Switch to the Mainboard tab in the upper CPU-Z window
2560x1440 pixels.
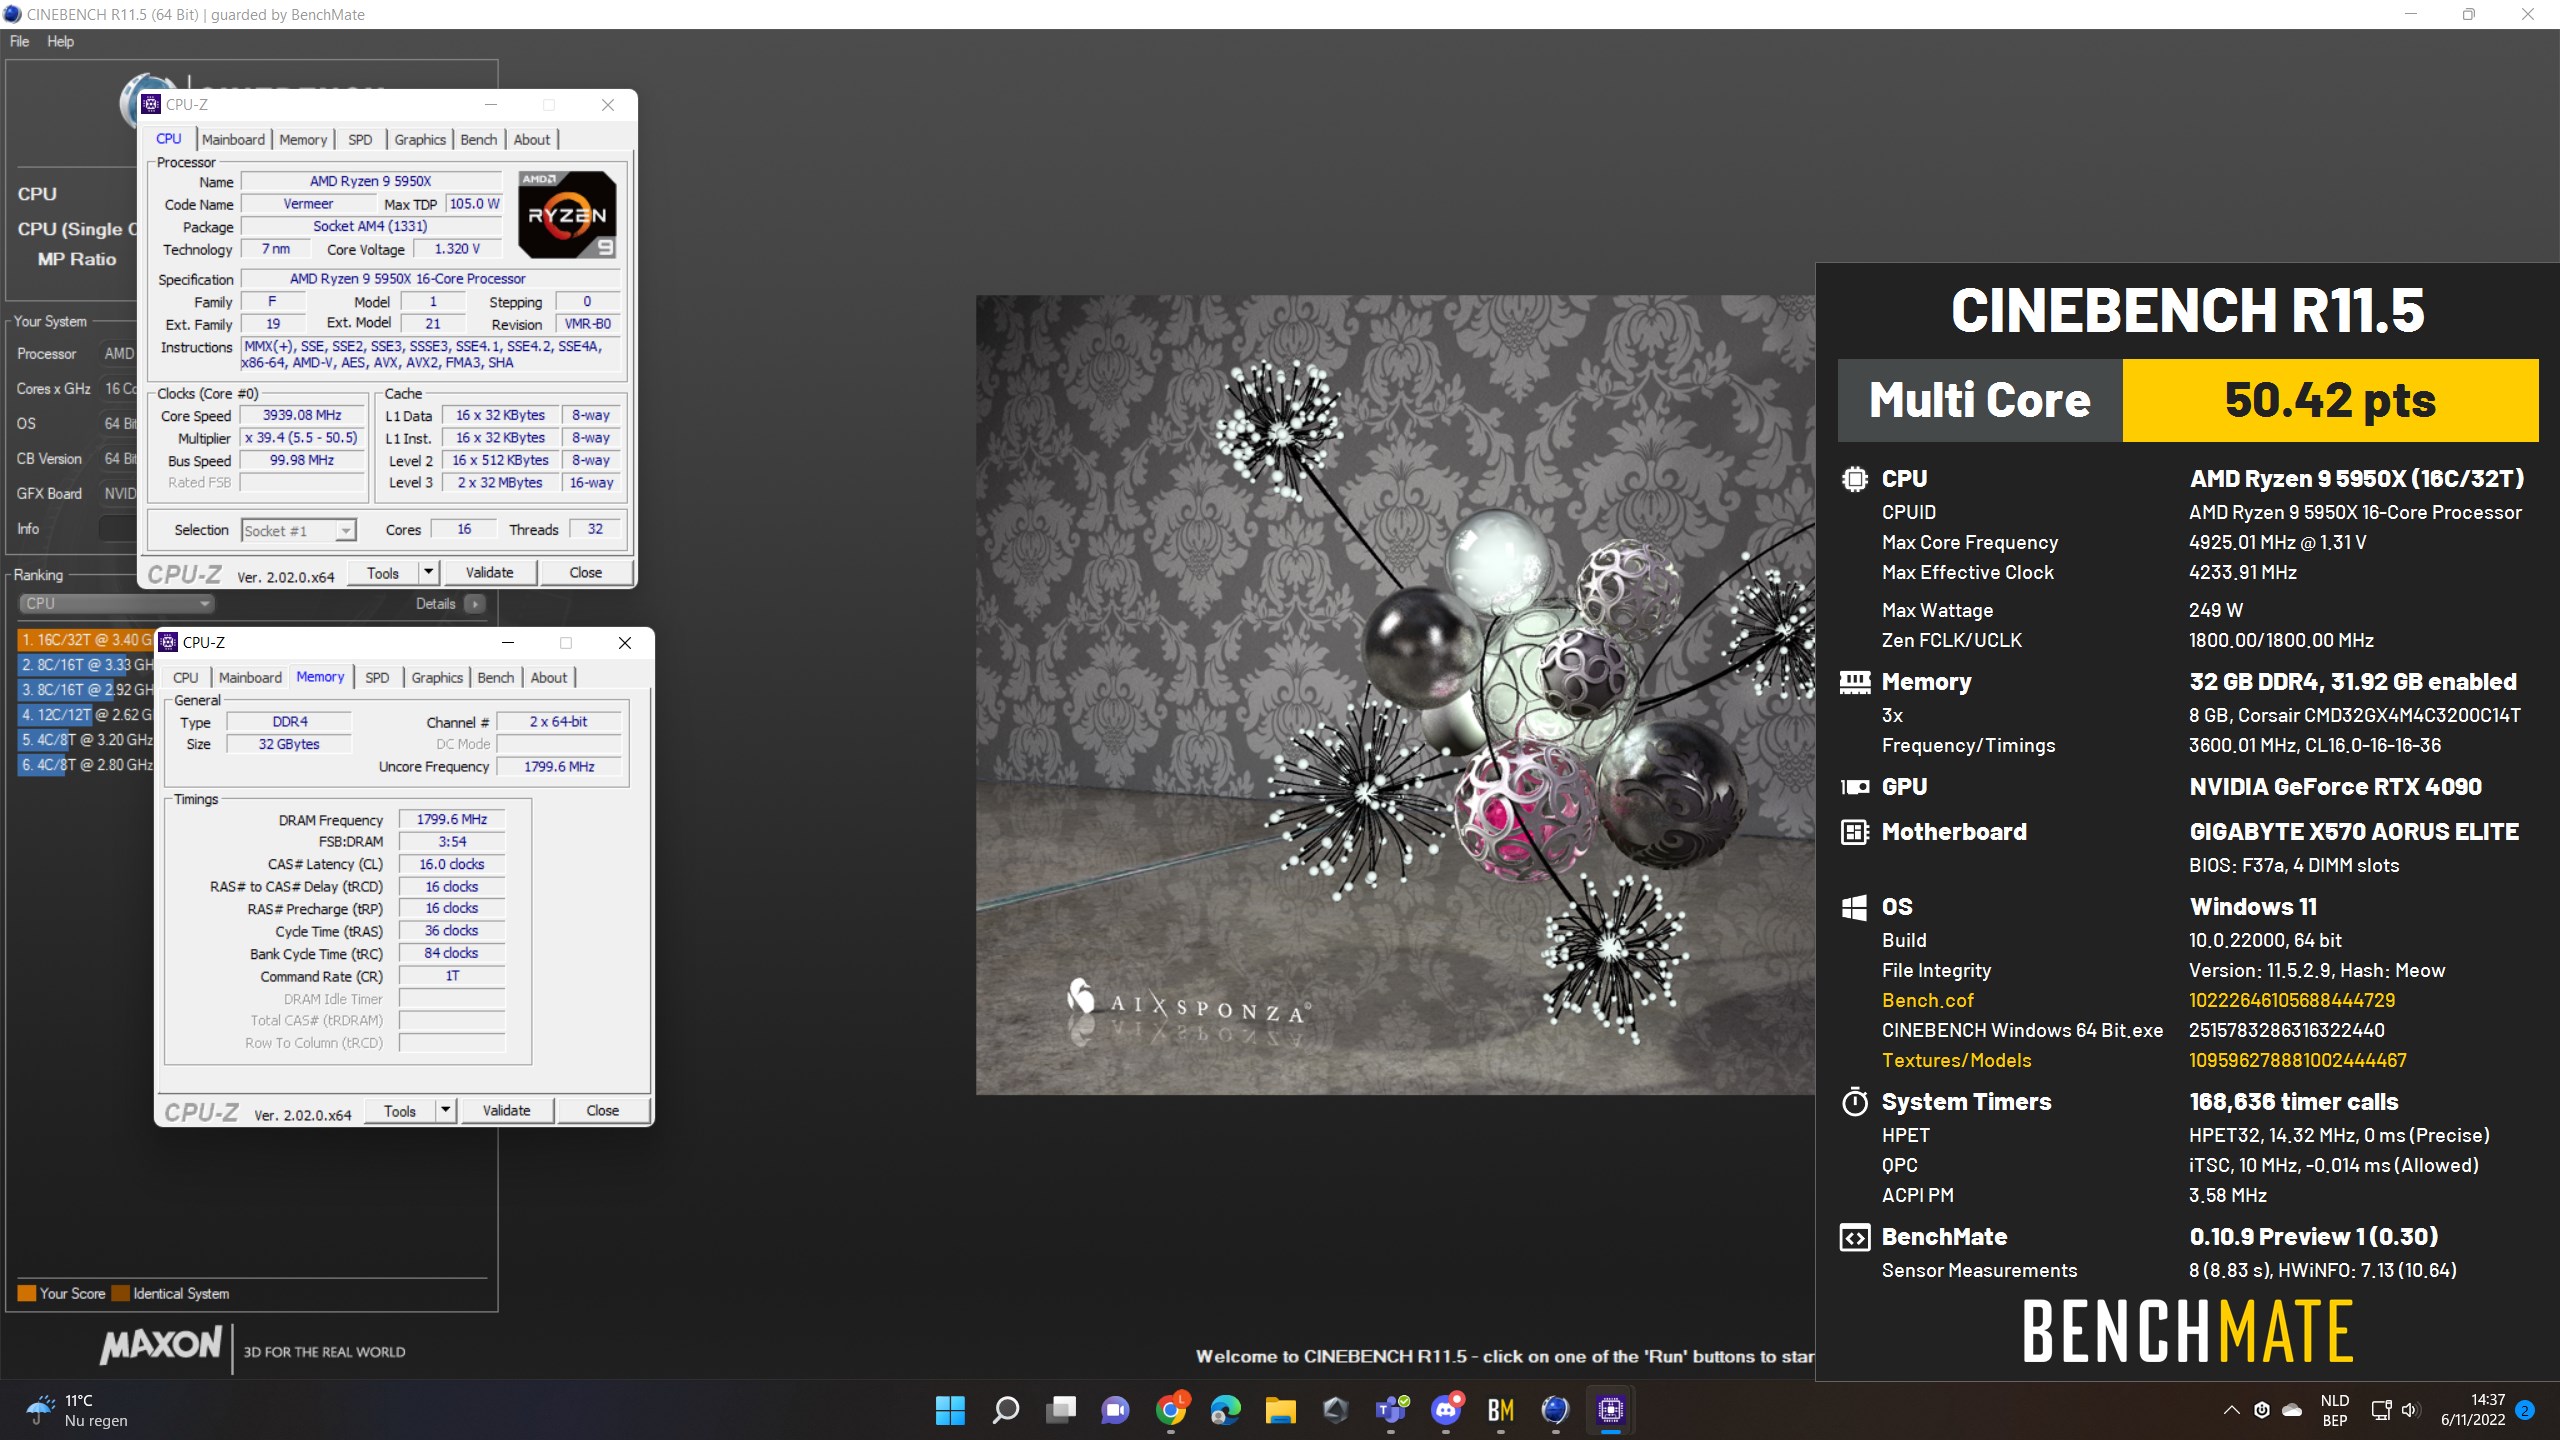pyautogui.click(x=233, y=139)
